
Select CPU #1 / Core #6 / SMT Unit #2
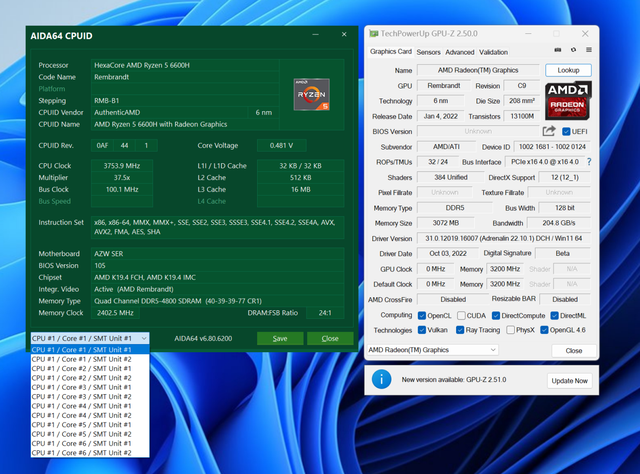tap(90, 453)
